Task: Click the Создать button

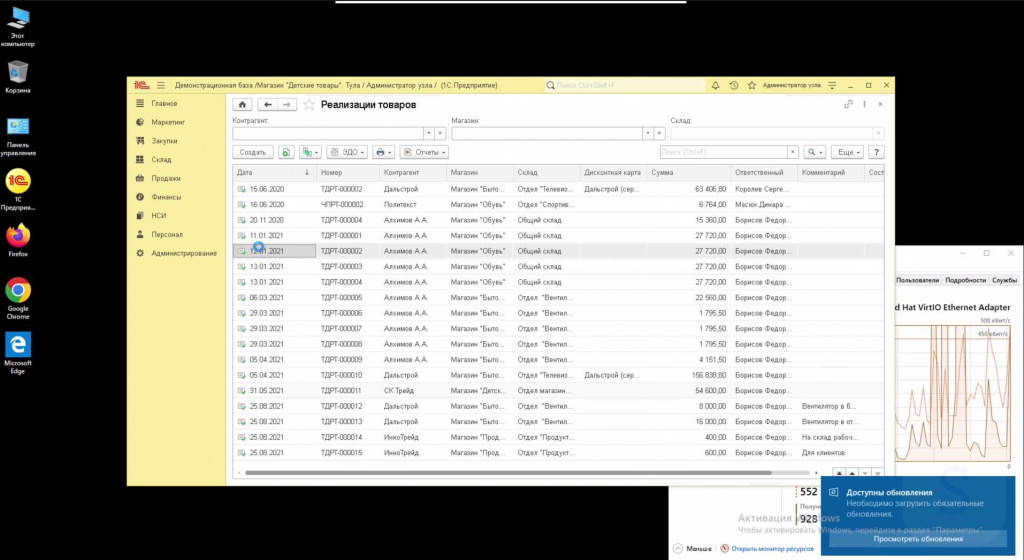Action: click(x=253, y=152)
